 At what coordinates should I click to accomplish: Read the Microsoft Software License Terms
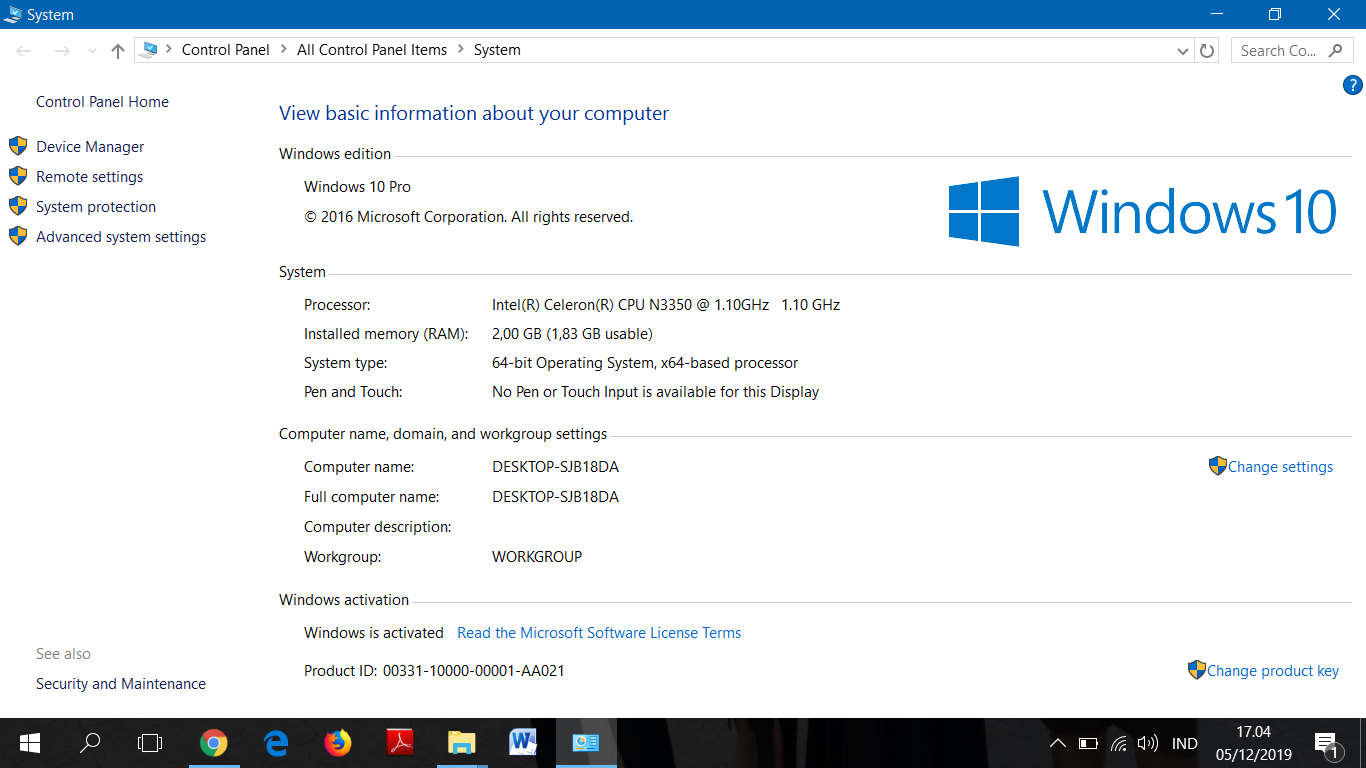tap(598, 633)
